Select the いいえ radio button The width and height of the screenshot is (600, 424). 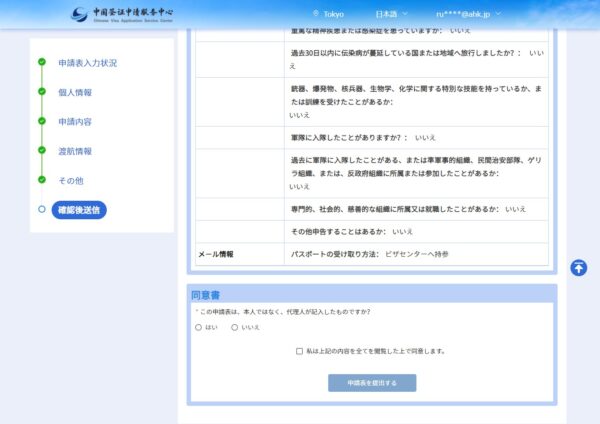tap(235, 327)
